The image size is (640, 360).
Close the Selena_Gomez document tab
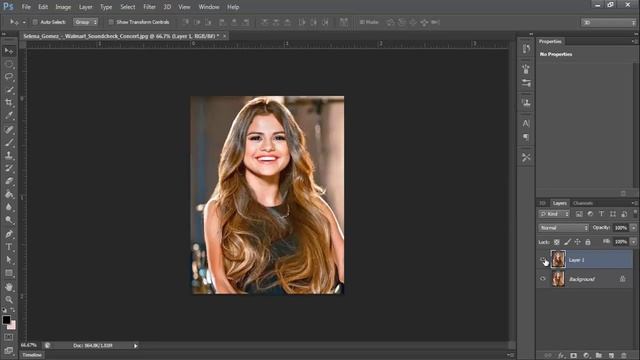[224, 36]
